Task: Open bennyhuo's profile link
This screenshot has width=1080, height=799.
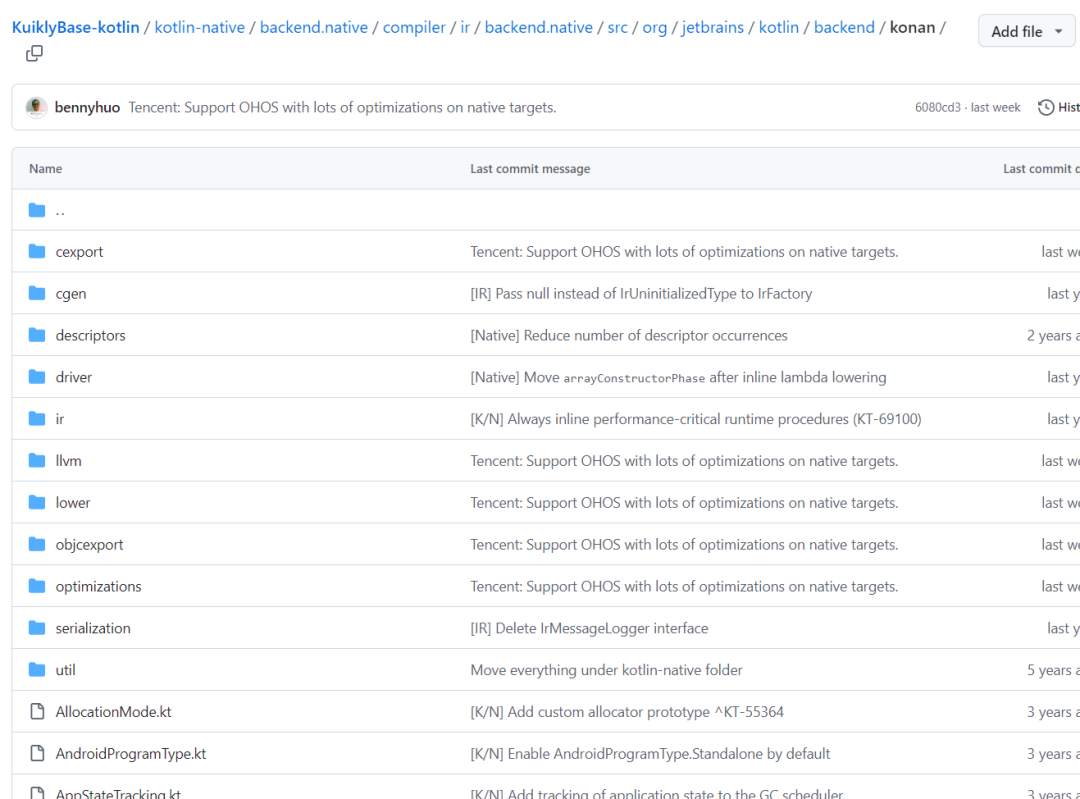Action: (x=87, y=107)
